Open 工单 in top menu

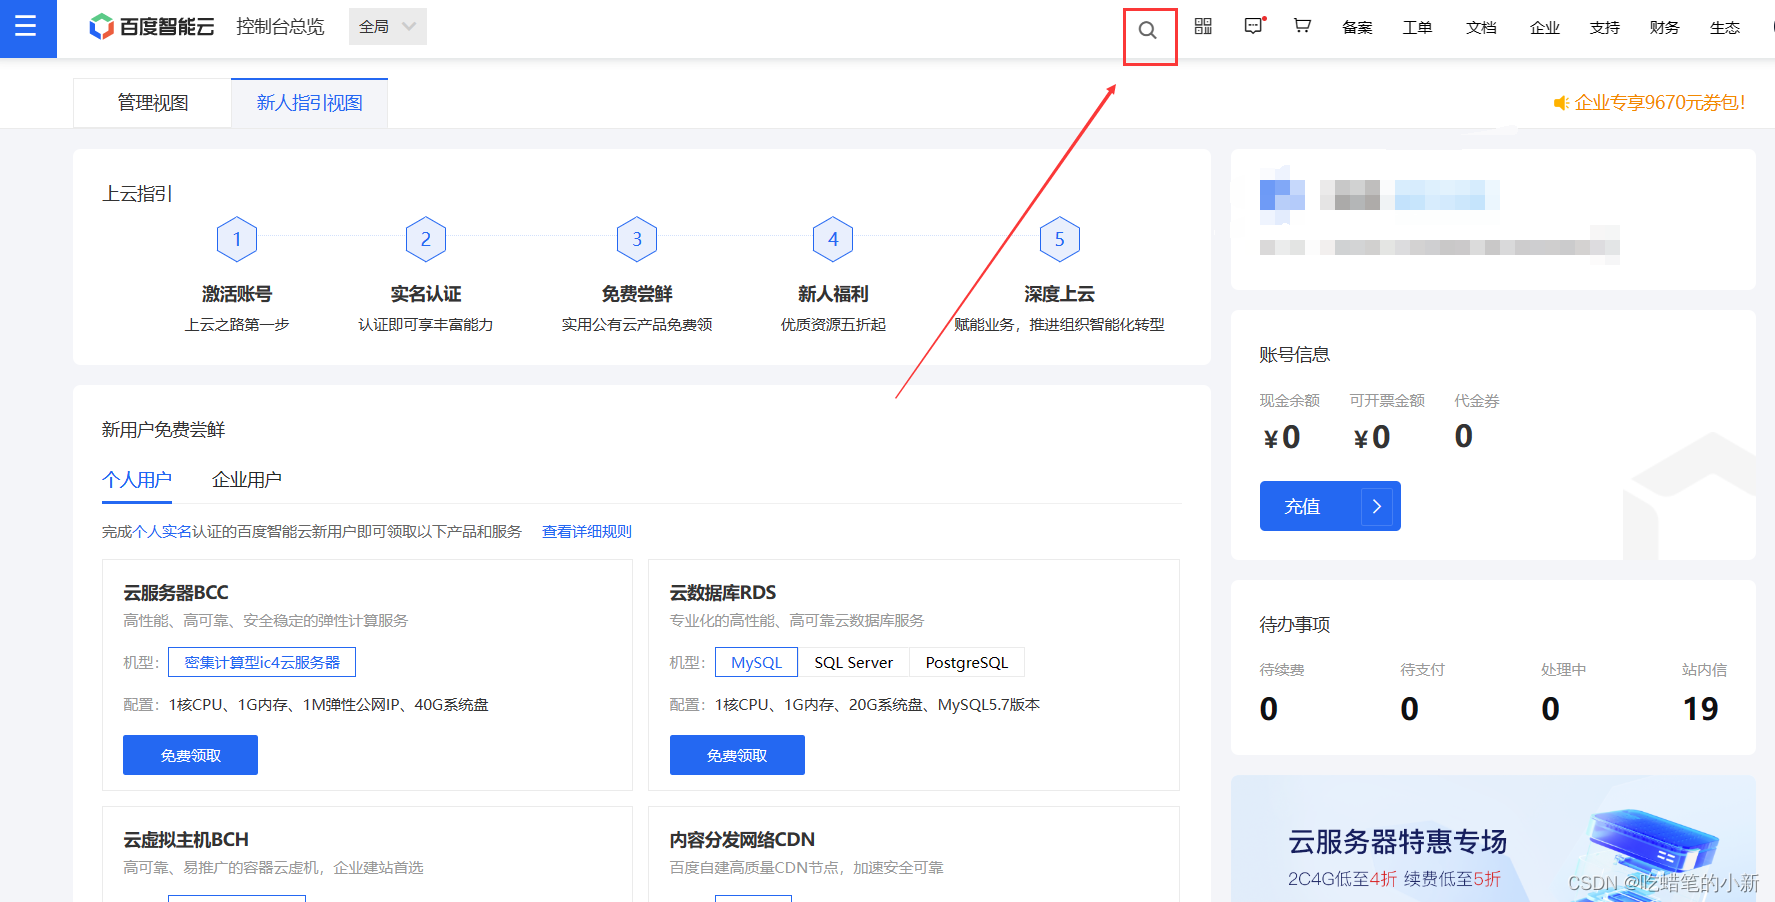(1417, 27)
